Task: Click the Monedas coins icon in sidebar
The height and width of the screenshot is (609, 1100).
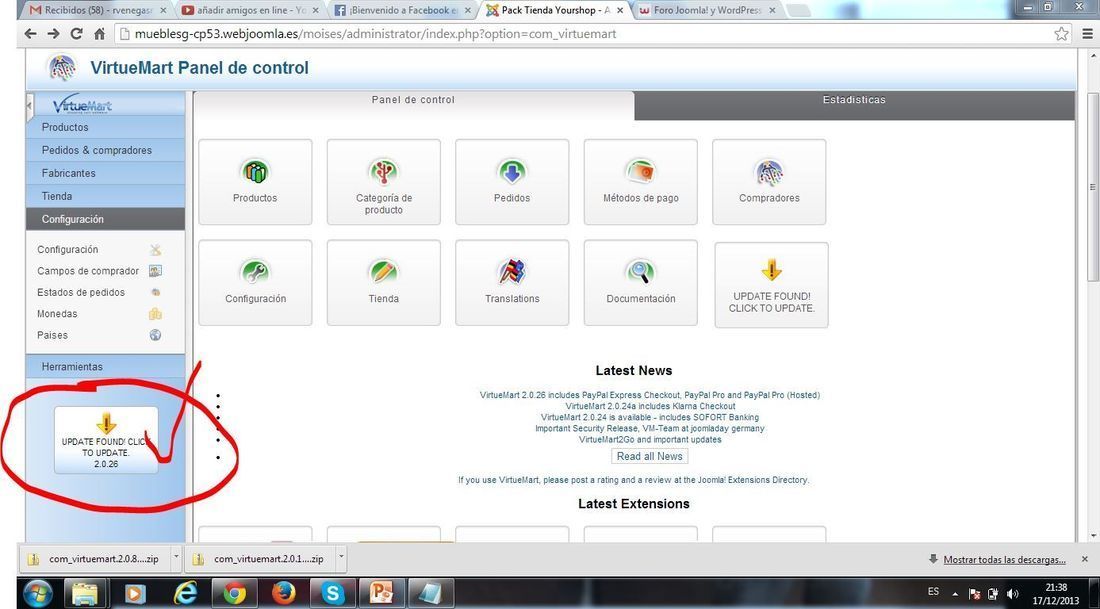Action: 155,314
